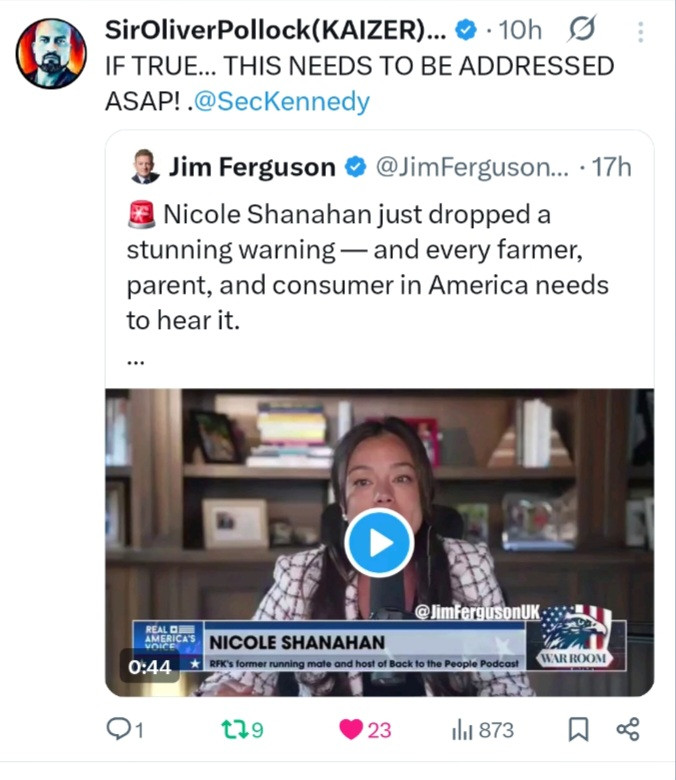
Task: Open the reply comment icon
Action: 118,729
